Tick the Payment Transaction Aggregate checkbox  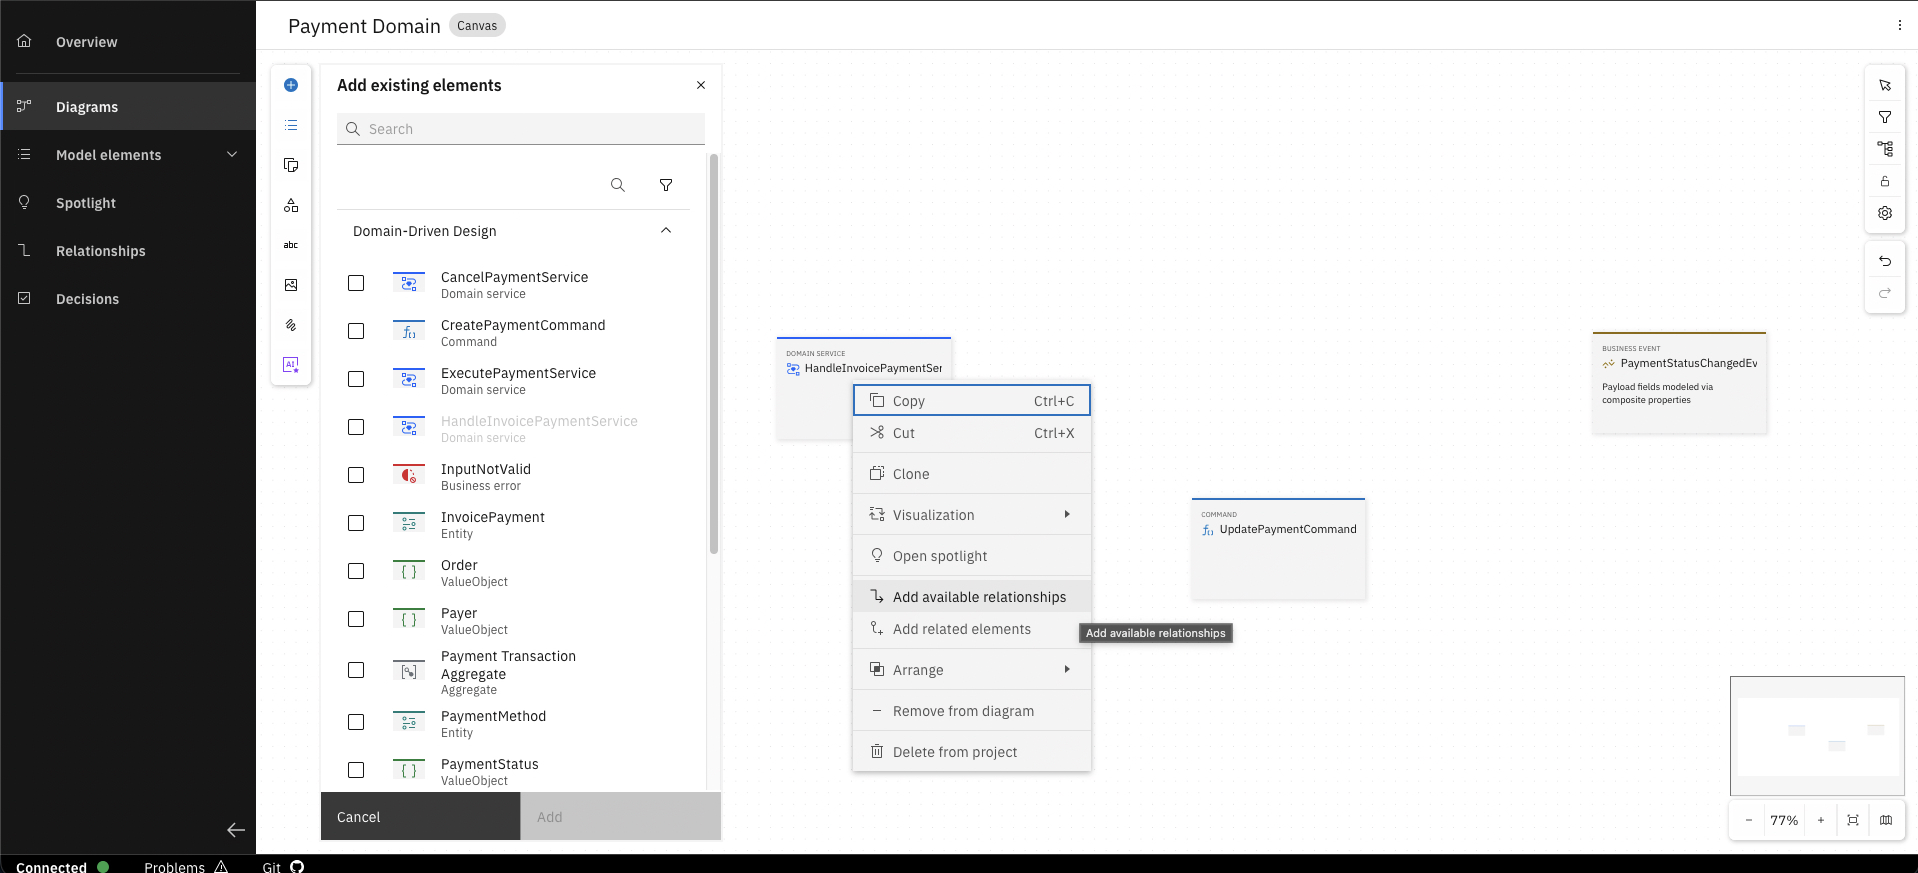[x=356, y=670]
